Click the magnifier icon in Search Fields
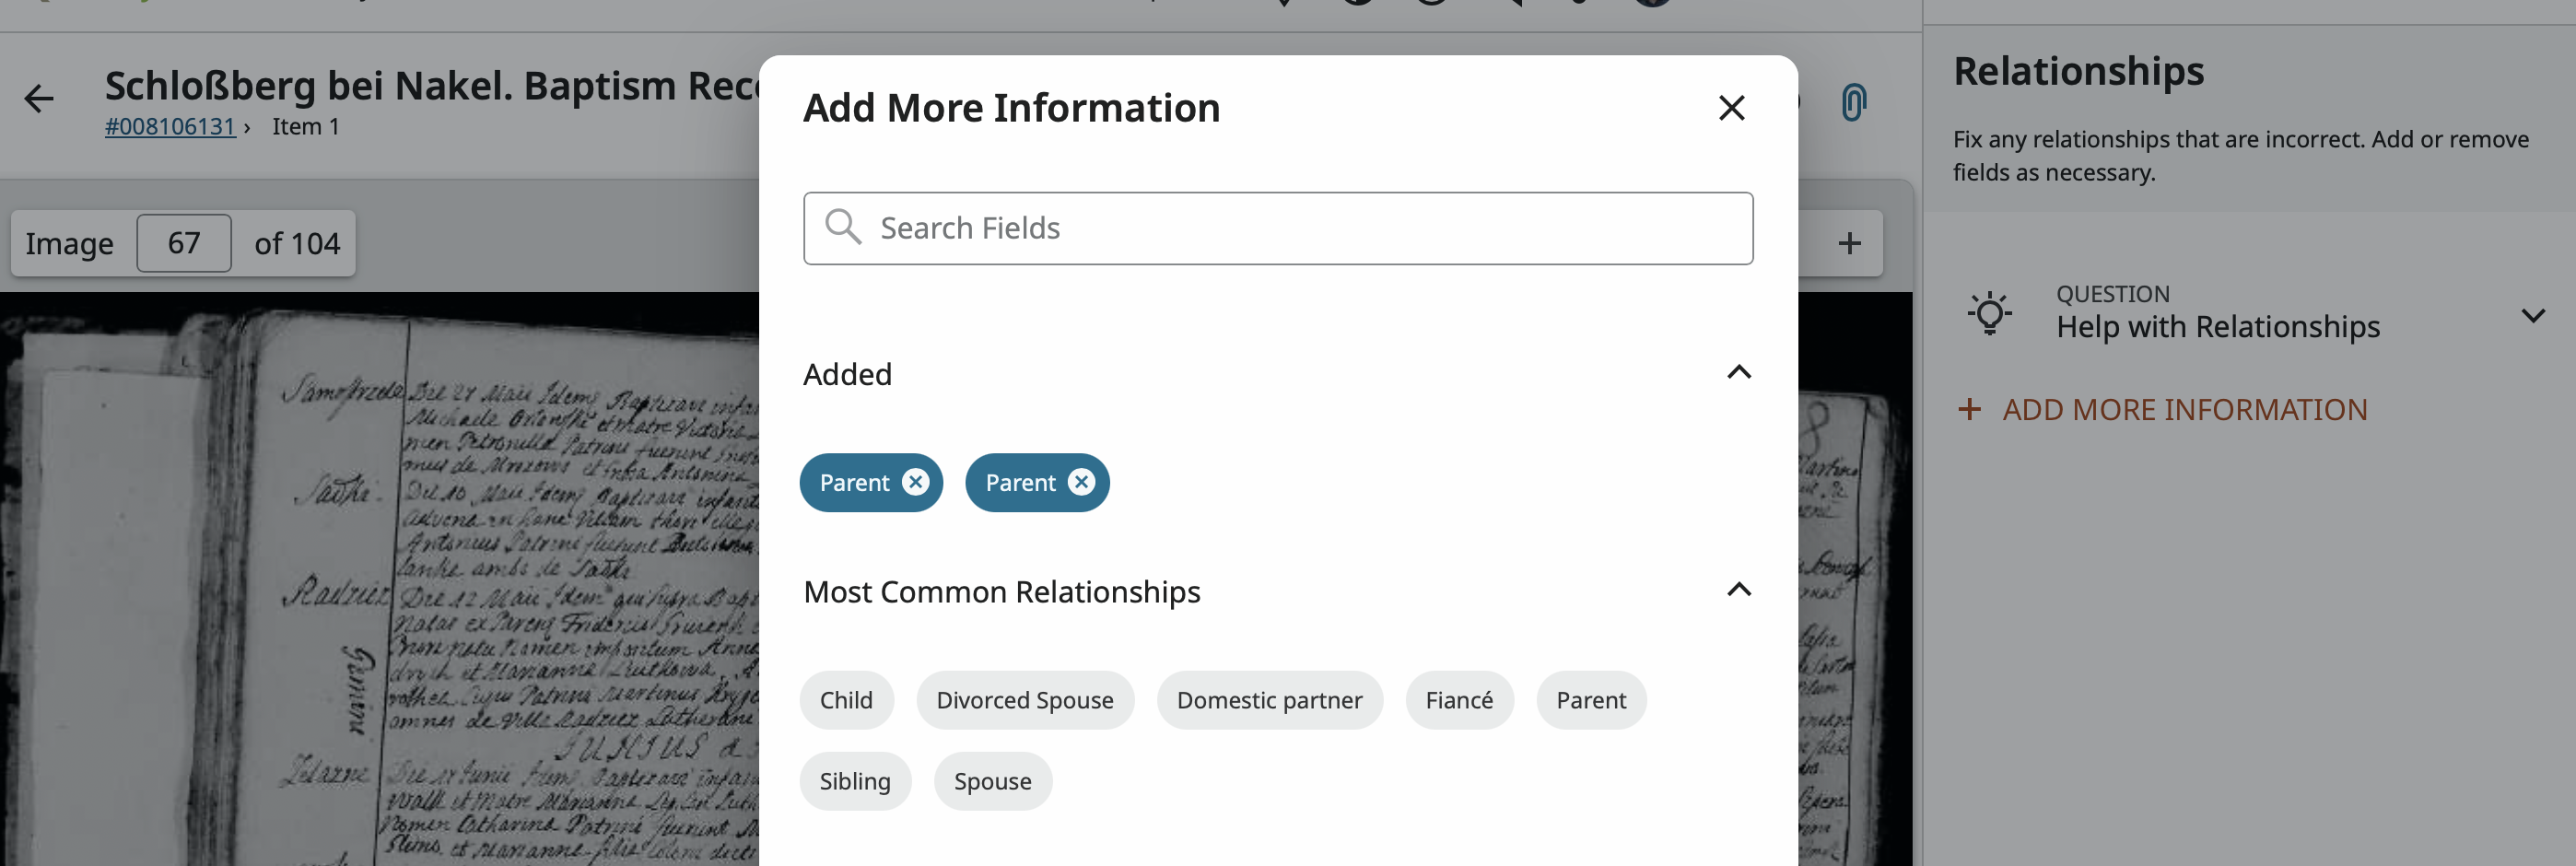This screenshot has height=866, width=2576. coord(843,227)
